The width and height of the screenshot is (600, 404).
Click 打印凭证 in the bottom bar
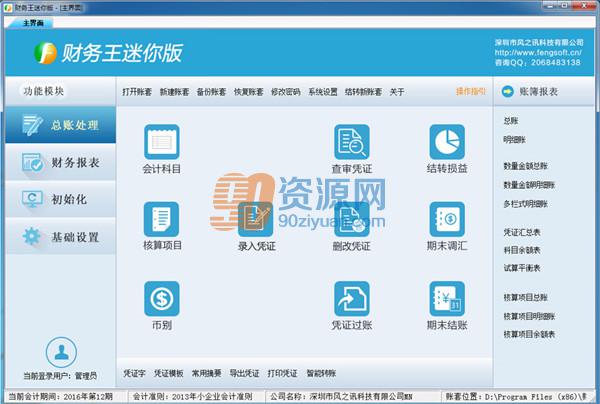282,373
